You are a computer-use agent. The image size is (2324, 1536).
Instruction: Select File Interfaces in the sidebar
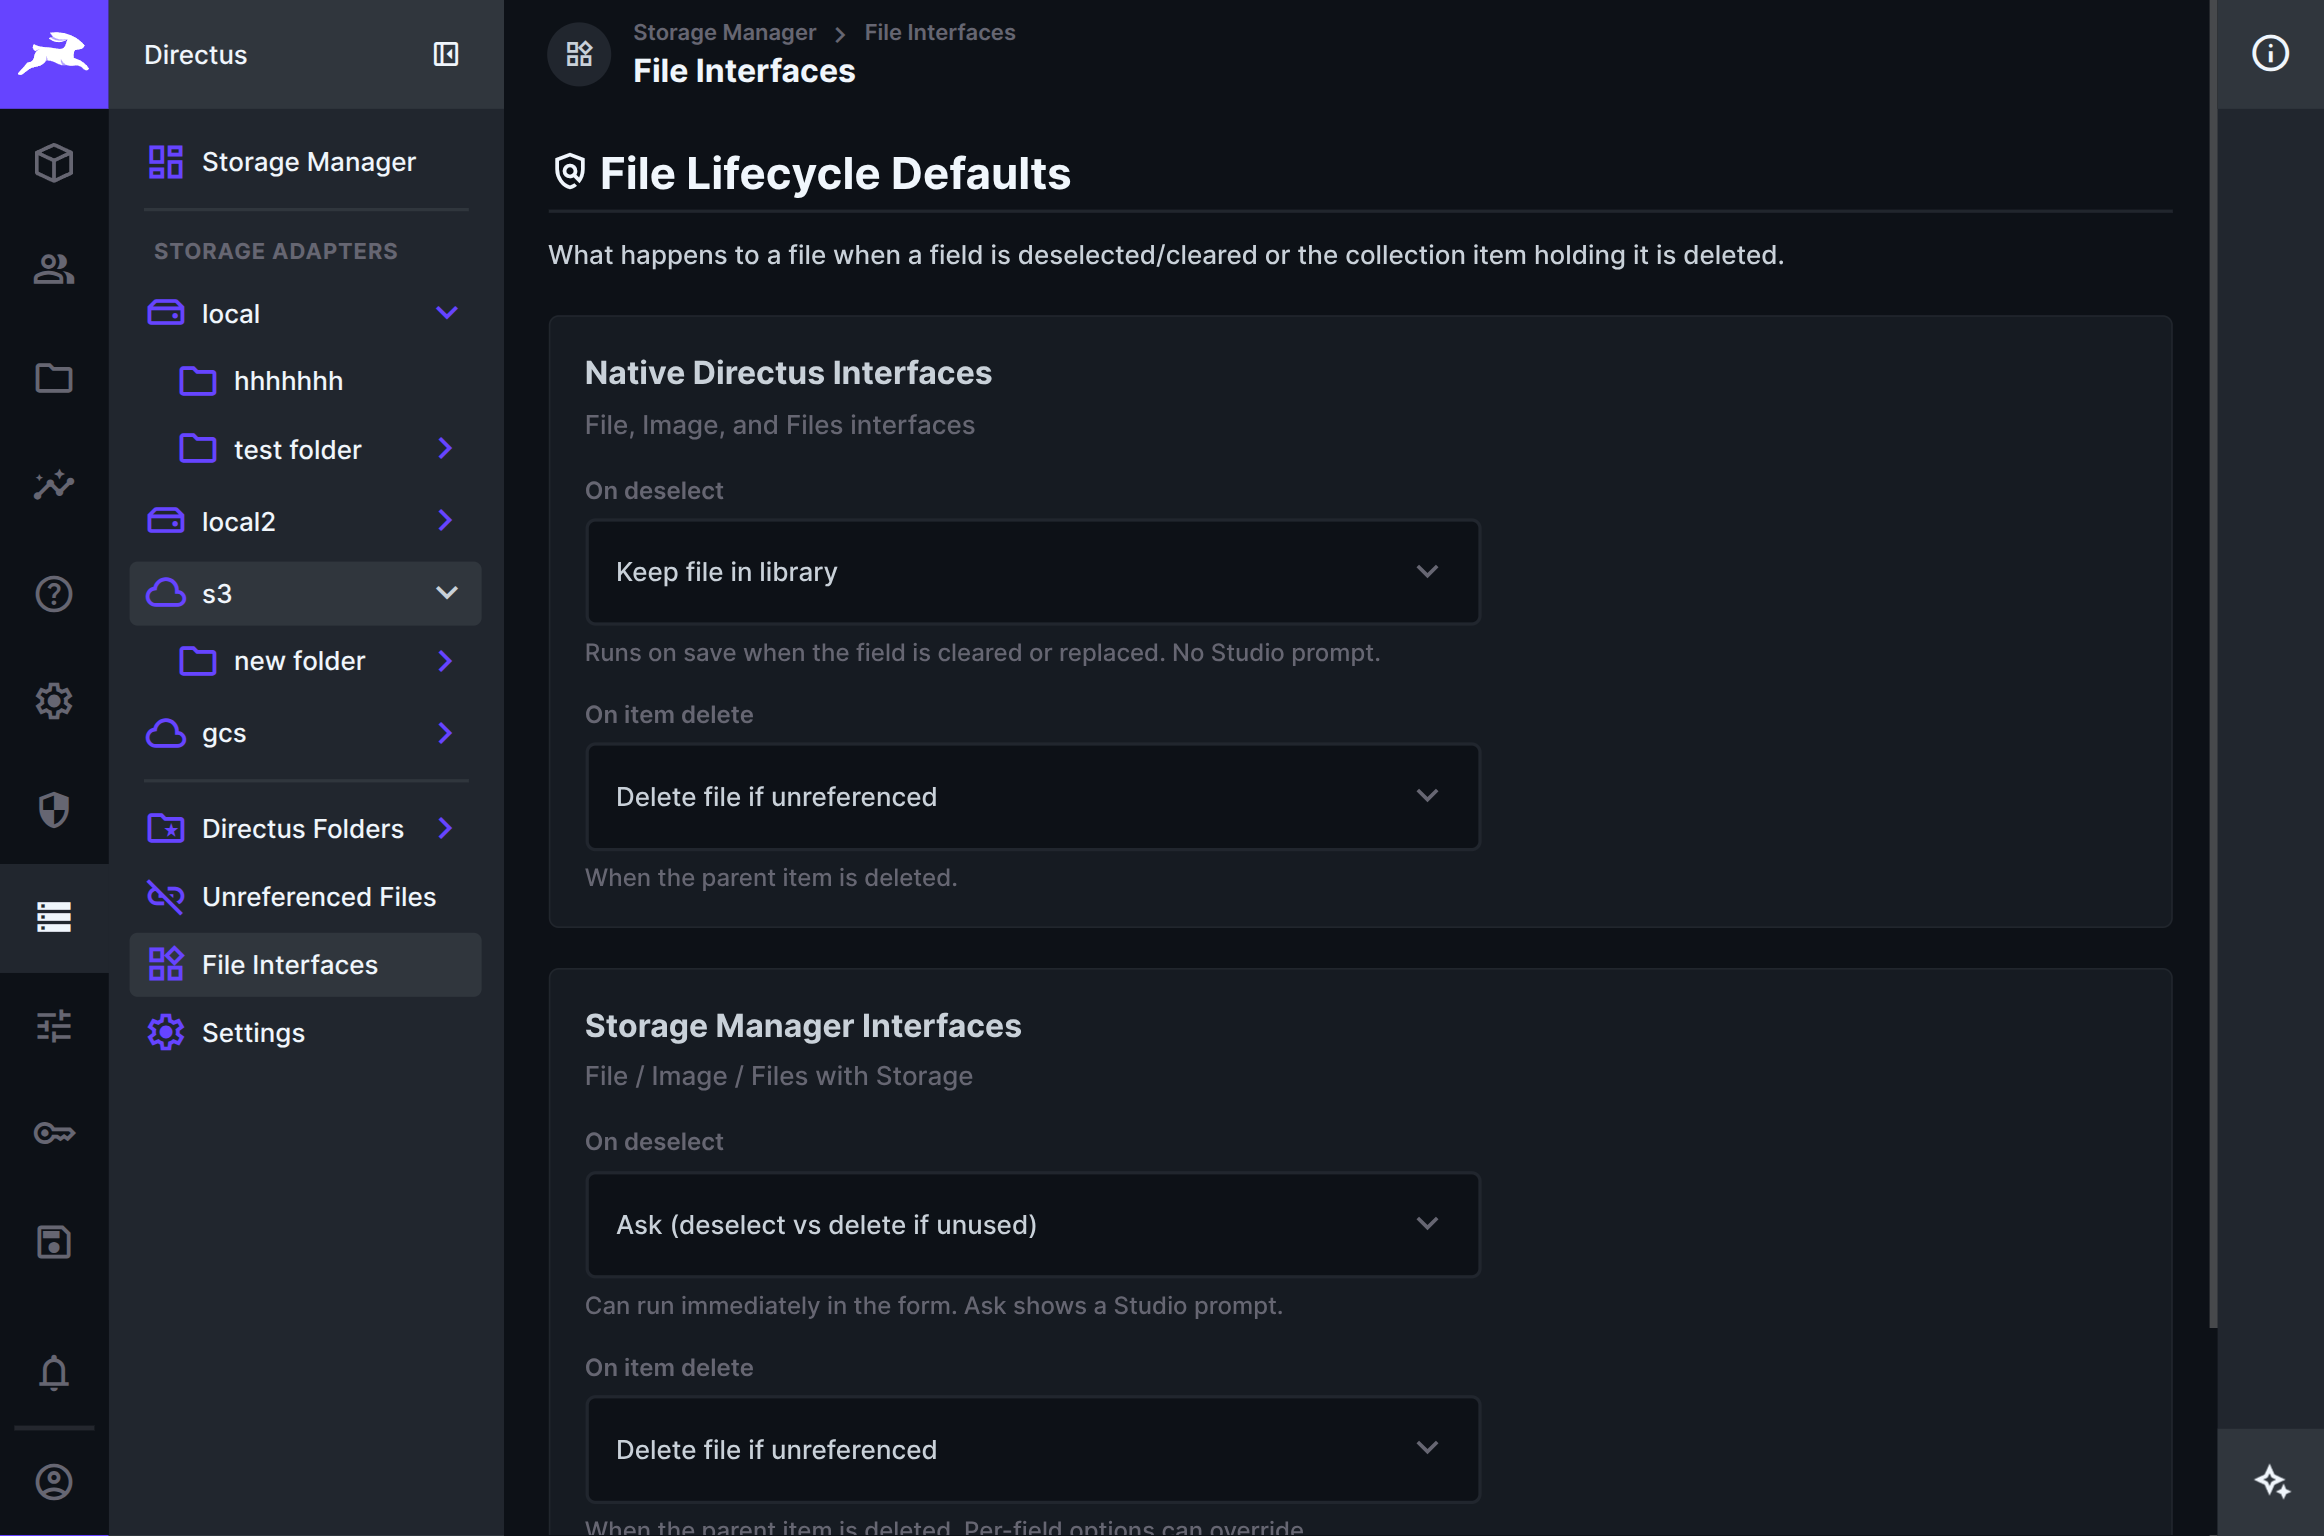click(x=305, y=965)
